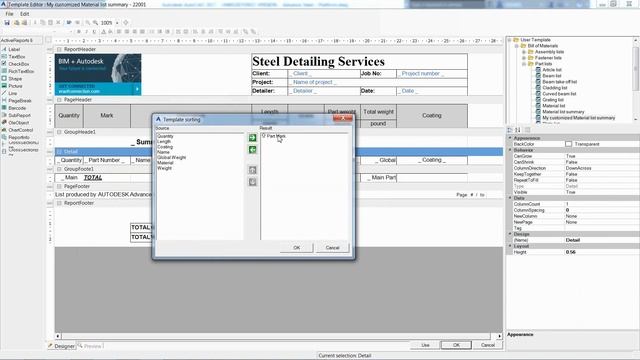Open the 100% zoom level dropdown
640x360 pixels.
(117, 23)
